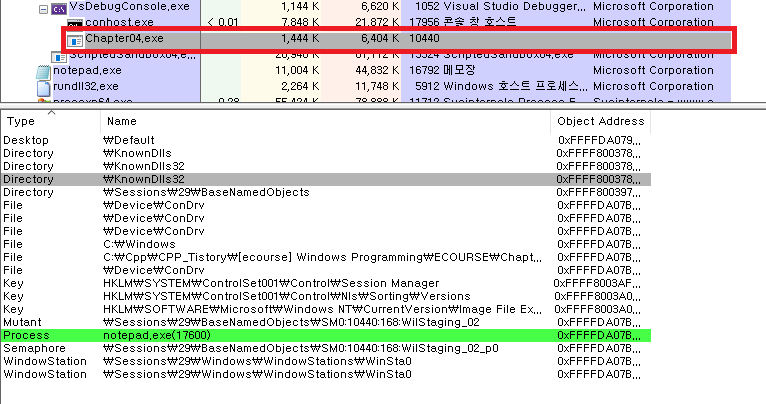Select the conhost.exe process name

119,22
